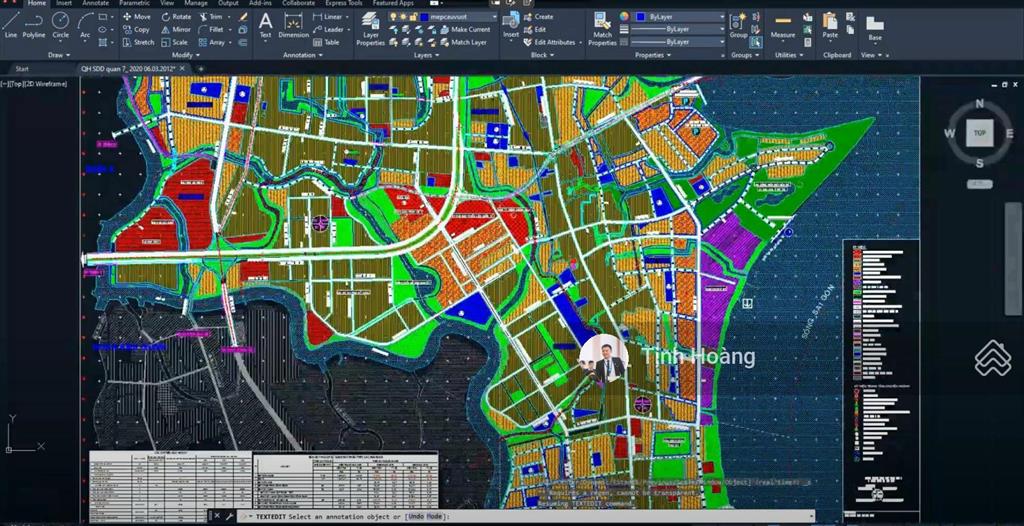Start the Trim command
Screen dimensions: 1024x526
click(x=210, y=16)
